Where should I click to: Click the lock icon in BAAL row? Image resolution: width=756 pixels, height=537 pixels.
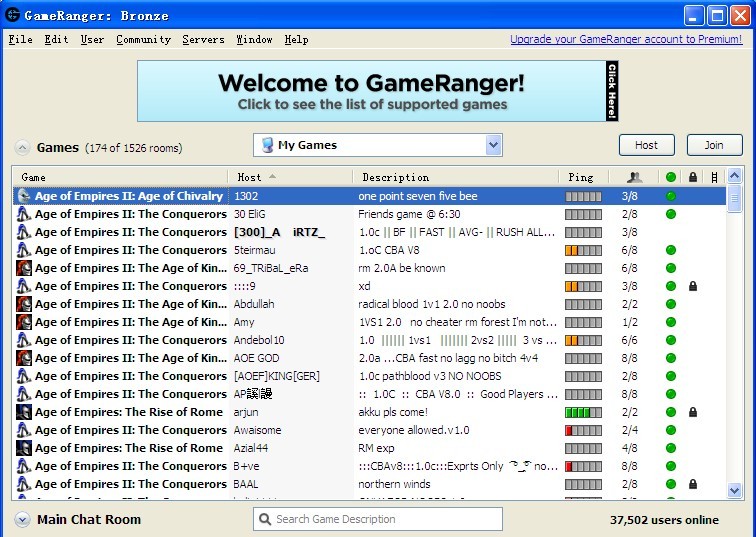coord(693,484)
